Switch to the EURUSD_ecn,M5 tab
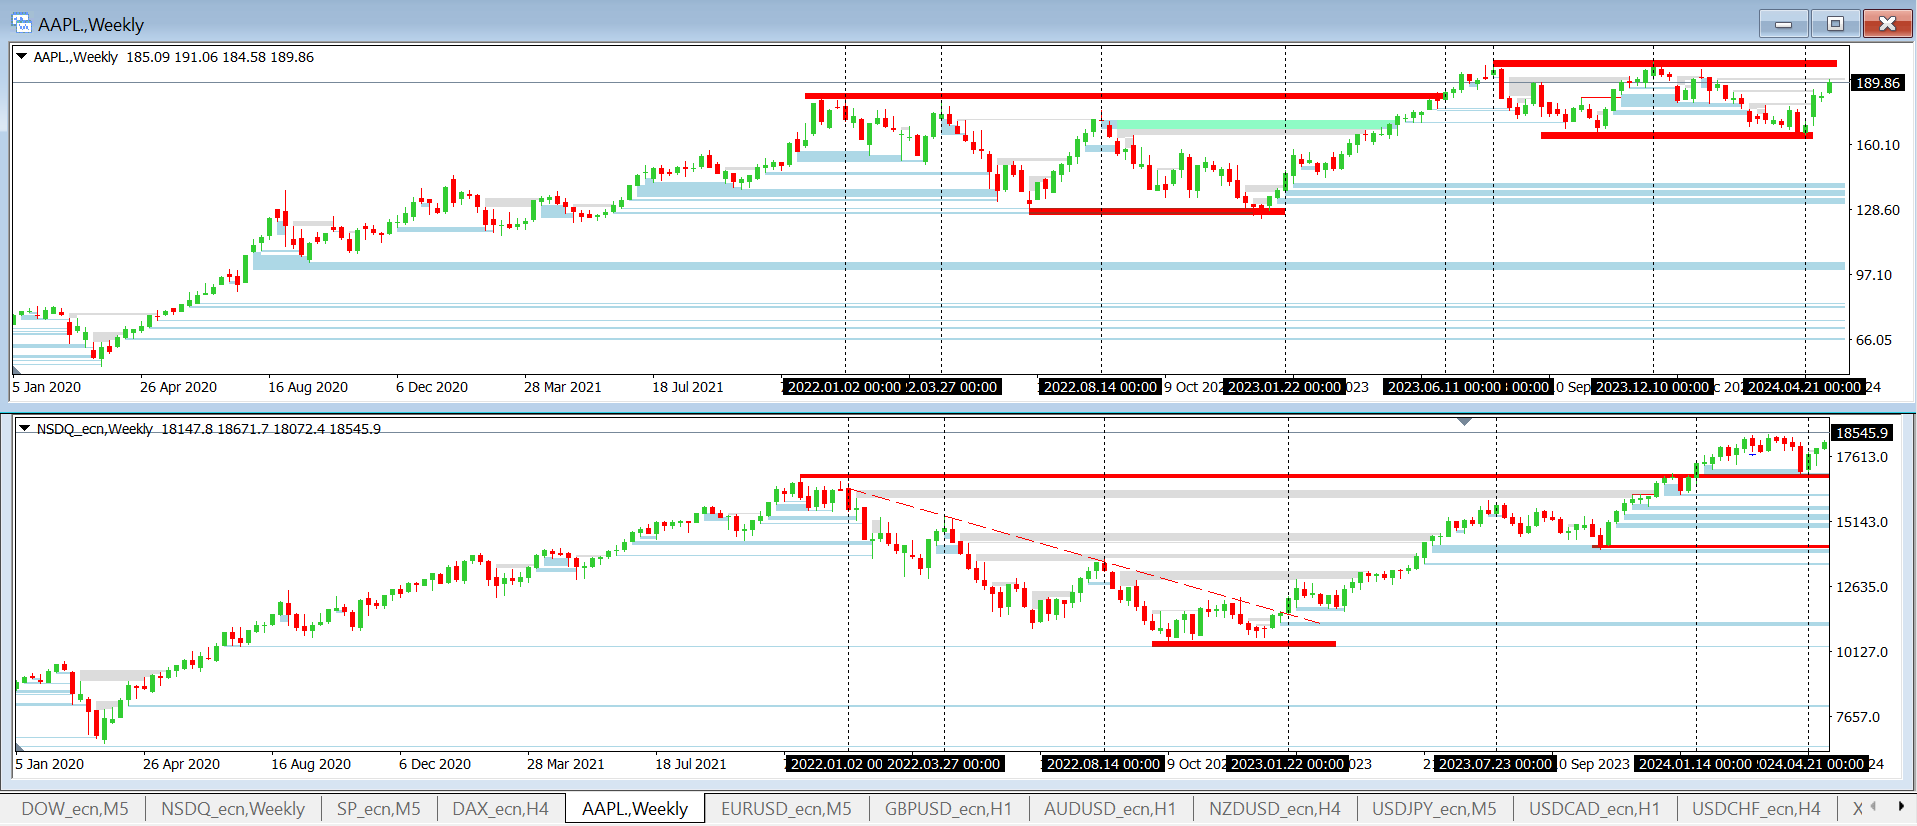Viewport: 1917px width, 826px height. (x=786, y=808)
